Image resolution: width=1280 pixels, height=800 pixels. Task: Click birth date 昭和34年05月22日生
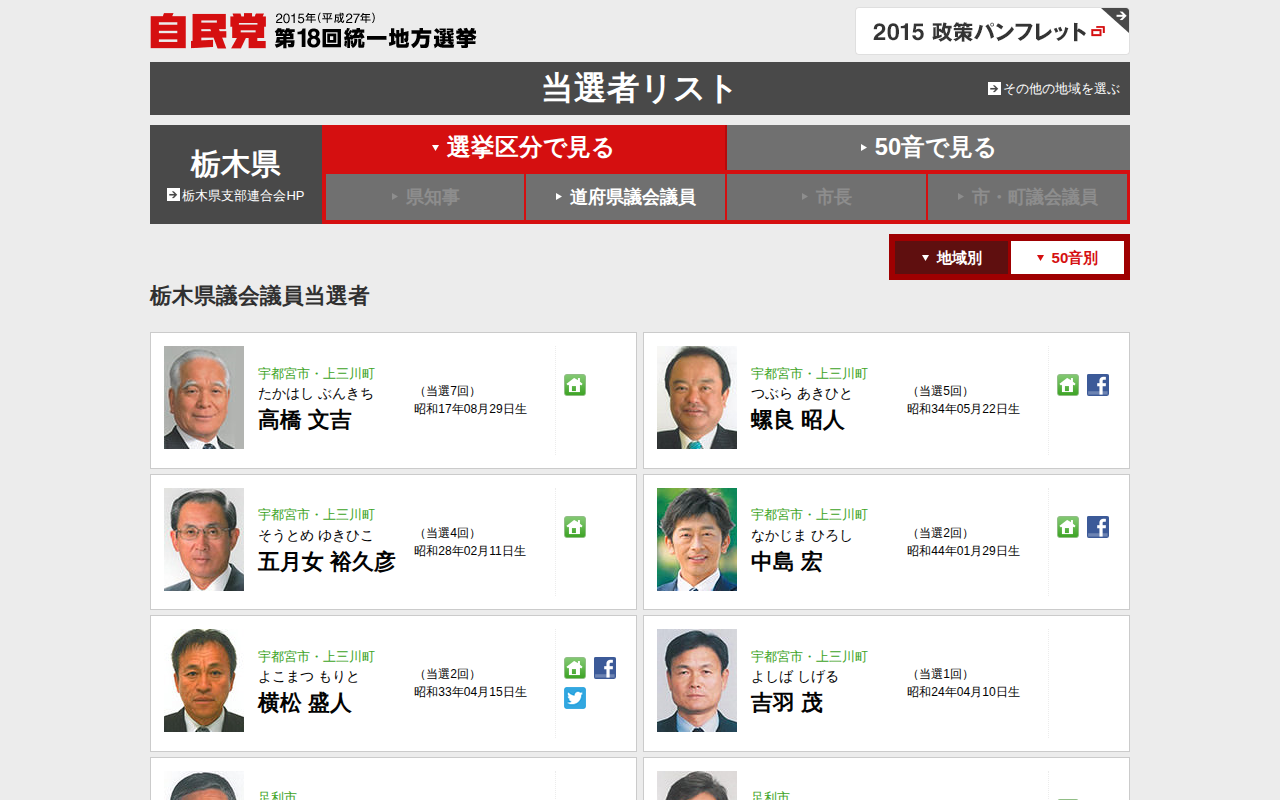pos(964,409)
